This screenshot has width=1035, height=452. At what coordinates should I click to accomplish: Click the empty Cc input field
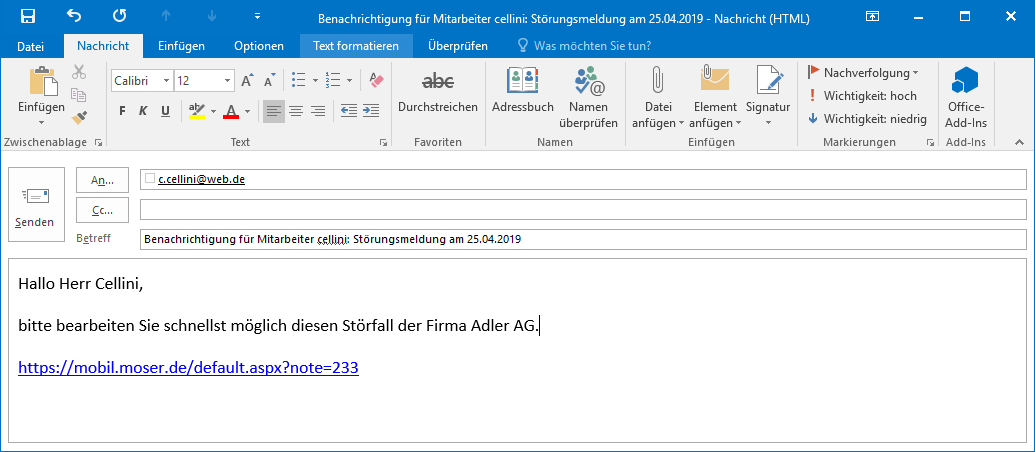[583, 210]
